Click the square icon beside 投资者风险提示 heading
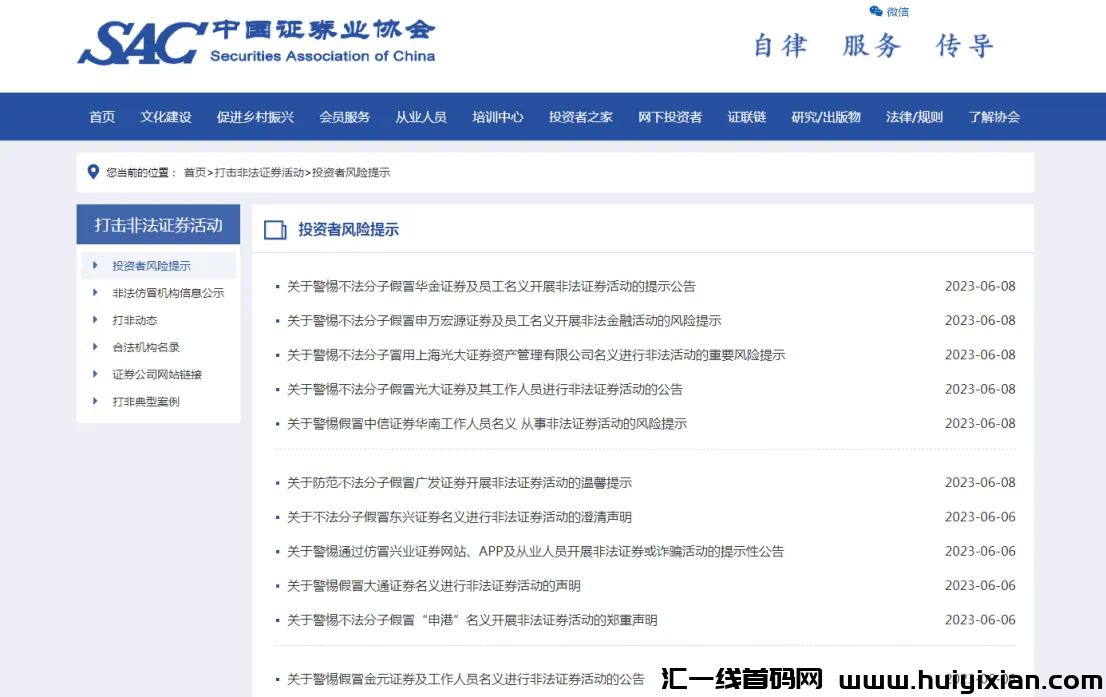 275,230
